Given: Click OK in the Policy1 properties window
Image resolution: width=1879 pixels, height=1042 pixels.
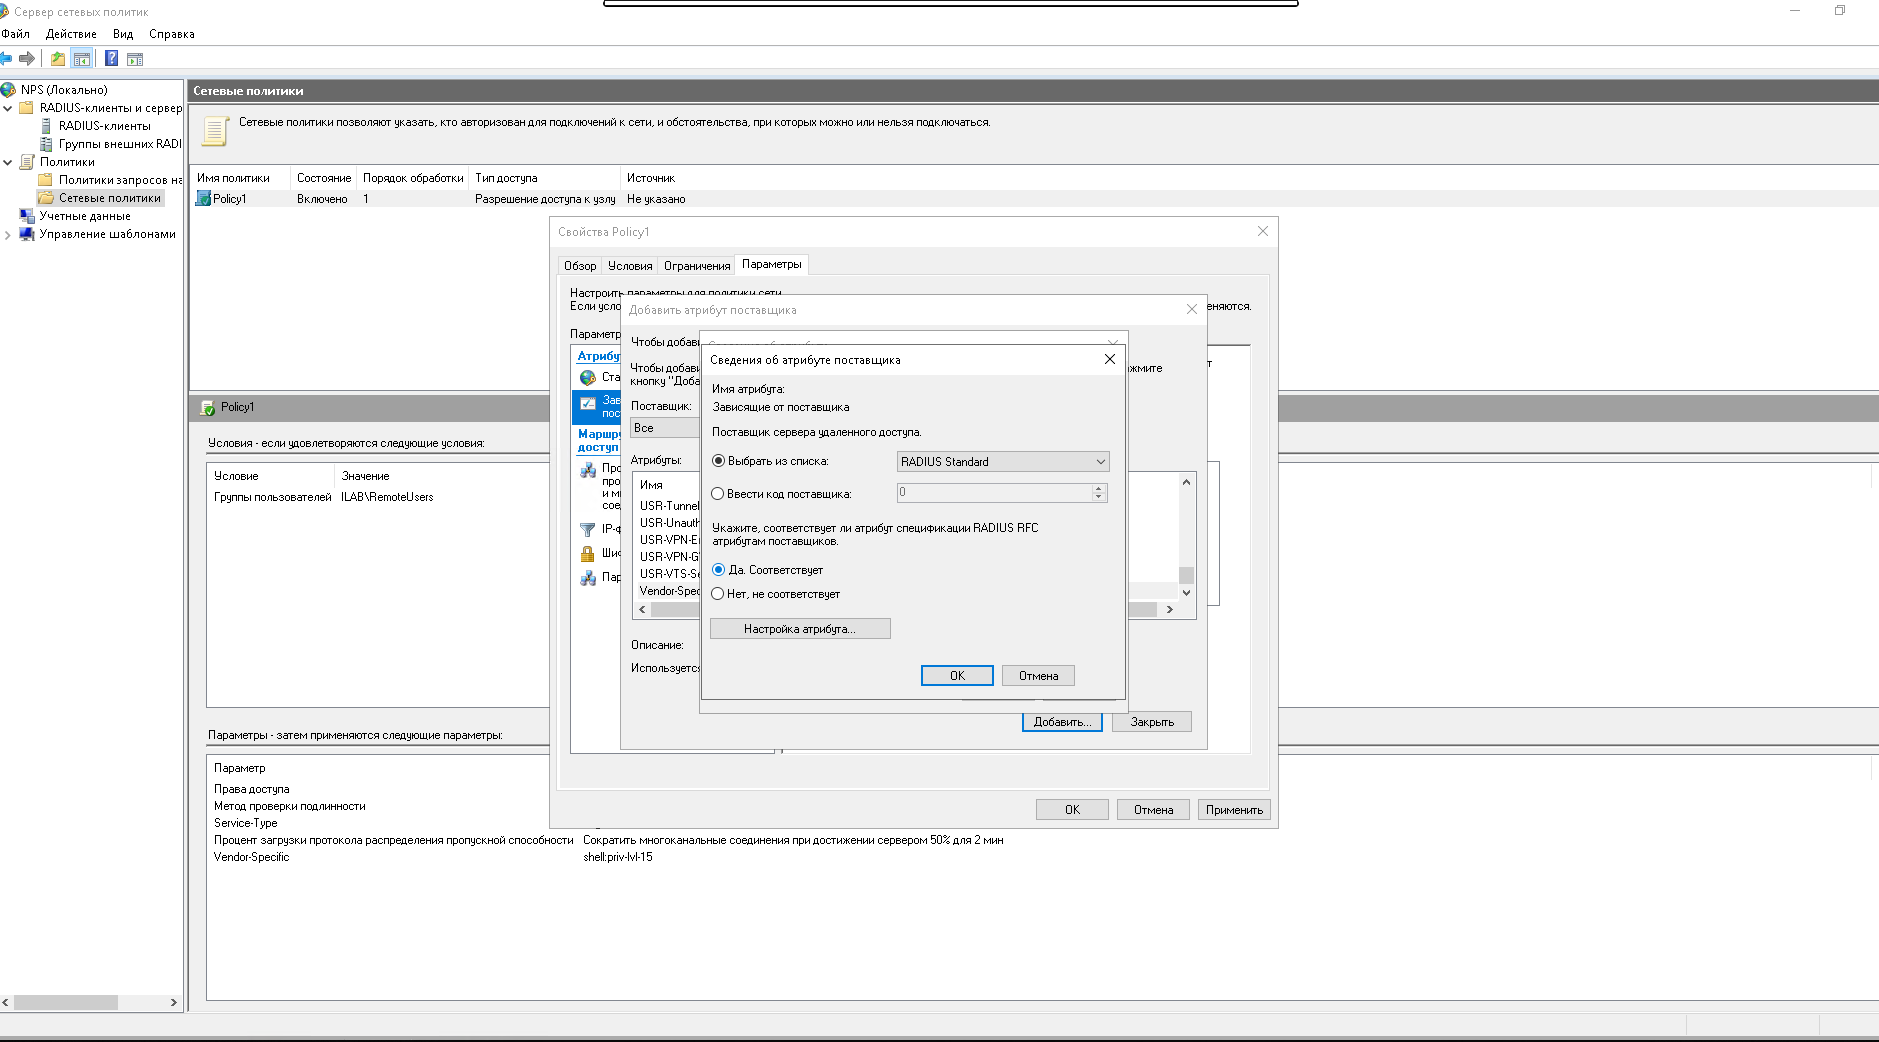Looking at the screenshot, I should tap(1072, 810).
